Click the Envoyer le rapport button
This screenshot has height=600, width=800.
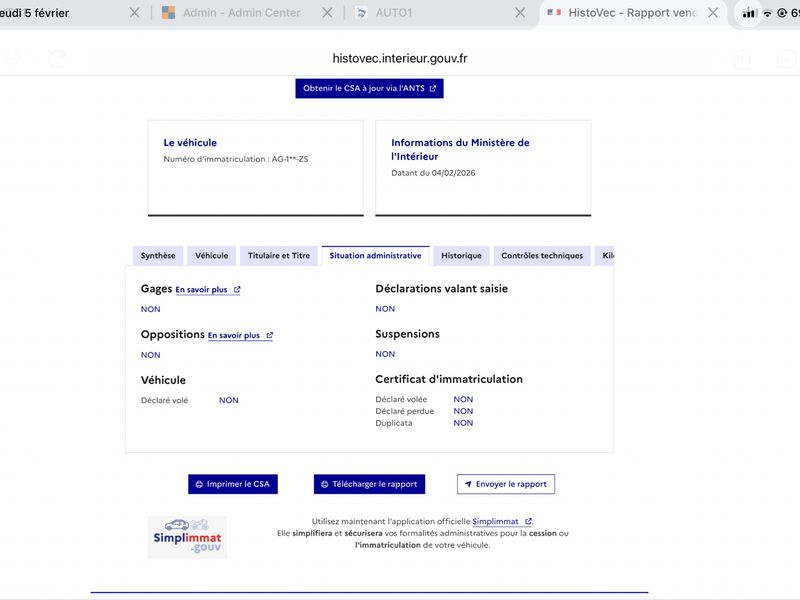coord(506,484)
